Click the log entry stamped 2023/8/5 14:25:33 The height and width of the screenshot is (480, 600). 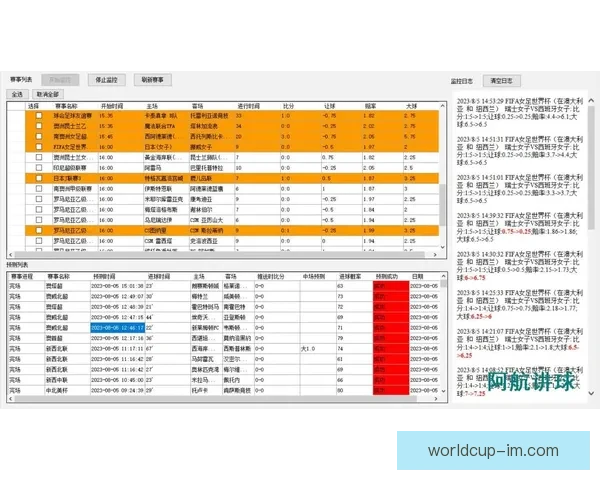pos(520,304)
